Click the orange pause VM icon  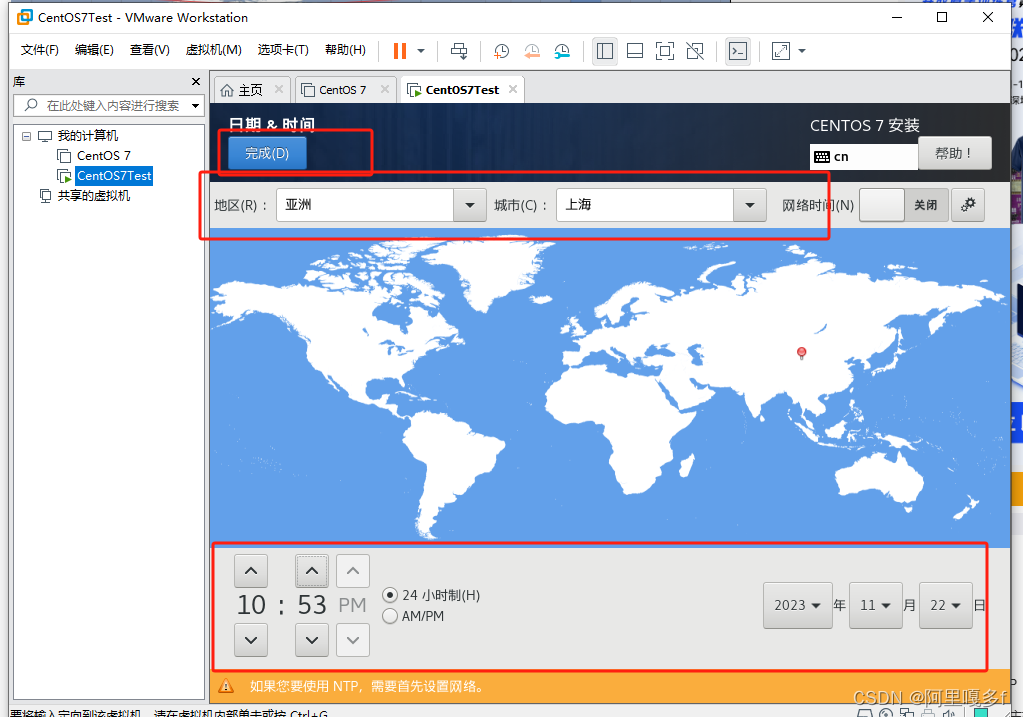[400, 51]
